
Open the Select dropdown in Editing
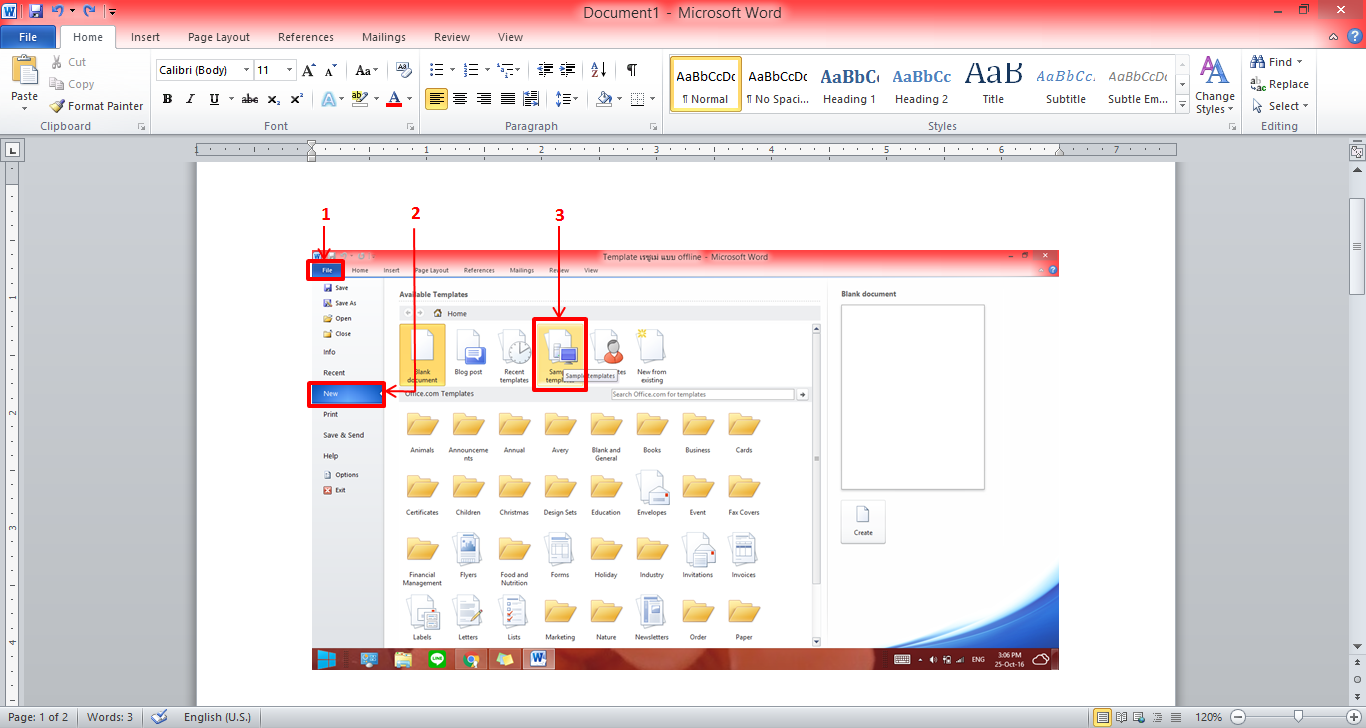1279,106
